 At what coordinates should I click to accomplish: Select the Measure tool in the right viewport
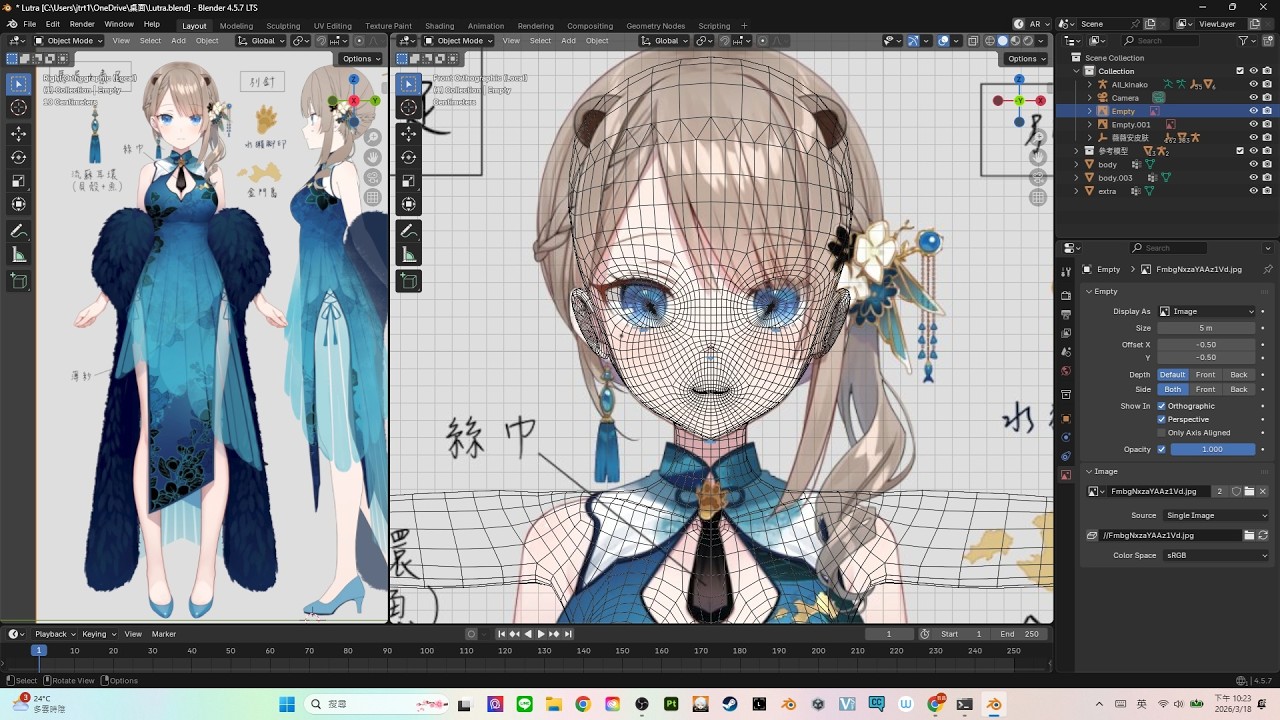tap(408, 255)
